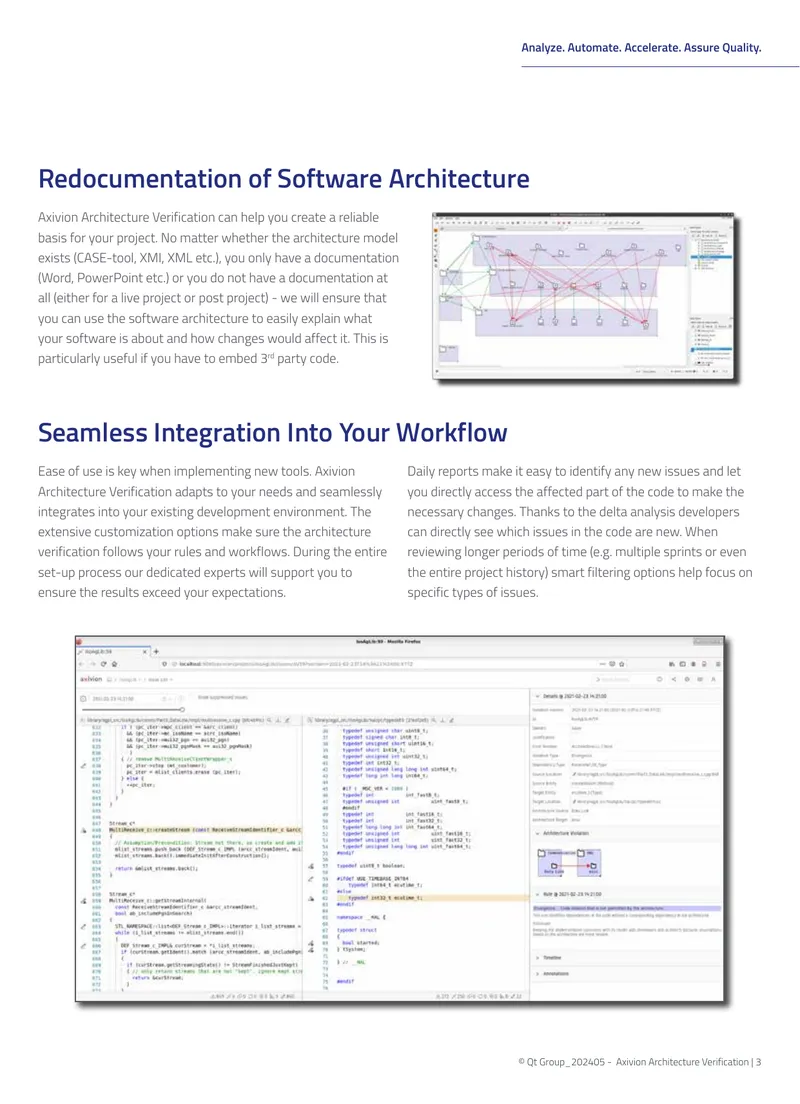Close the IsoAgLib Firefox tab
The width and height of the screenshot is (800, 1104).
coord(145,651)
